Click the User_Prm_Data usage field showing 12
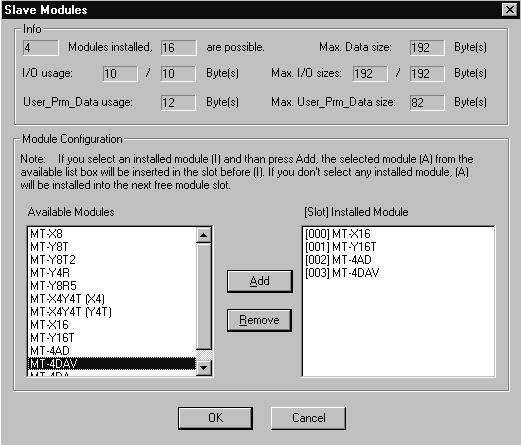This screenshot has width=521, height=445. tap(178, 102)
